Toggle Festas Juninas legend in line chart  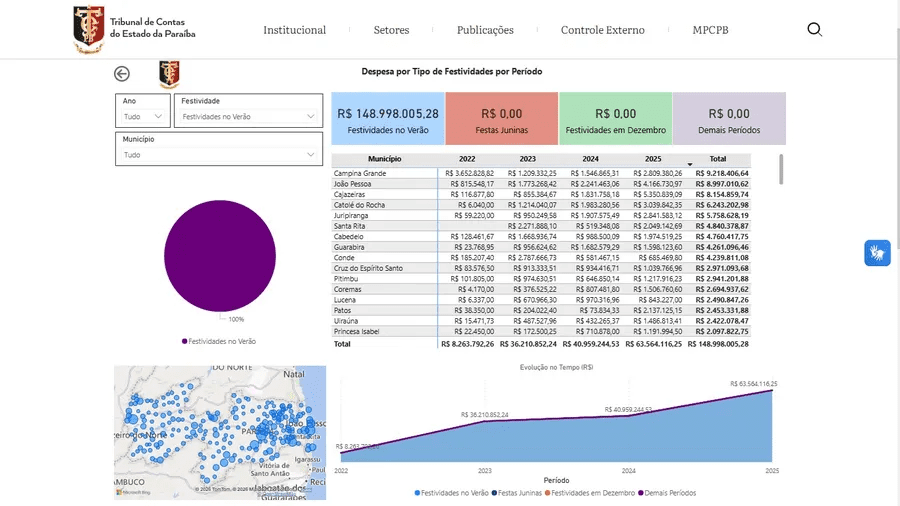(497, 493)
